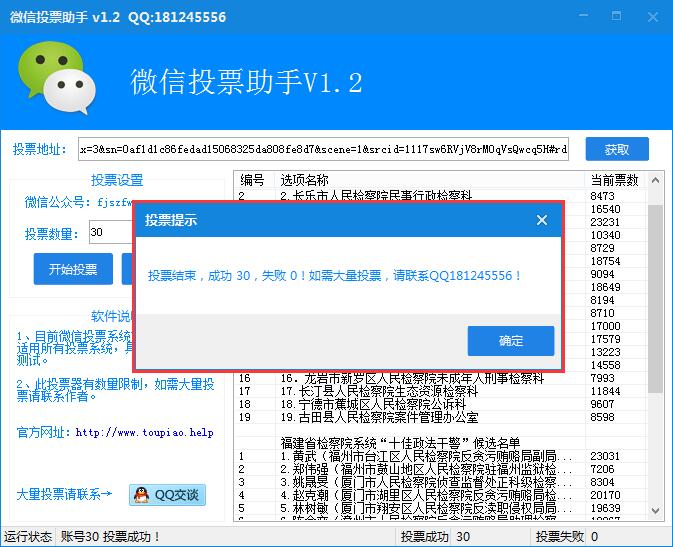Screen dimensions: 673x547
Task: Click the 当前票数 column header
Action: pyautogui.click(x=614, y=180)
